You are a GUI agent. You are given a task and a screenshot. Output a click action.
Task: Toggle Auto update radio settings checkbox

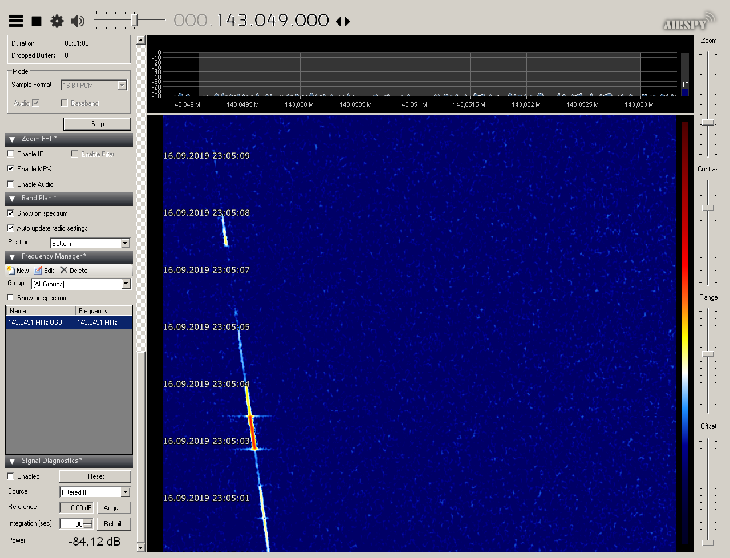11,228
